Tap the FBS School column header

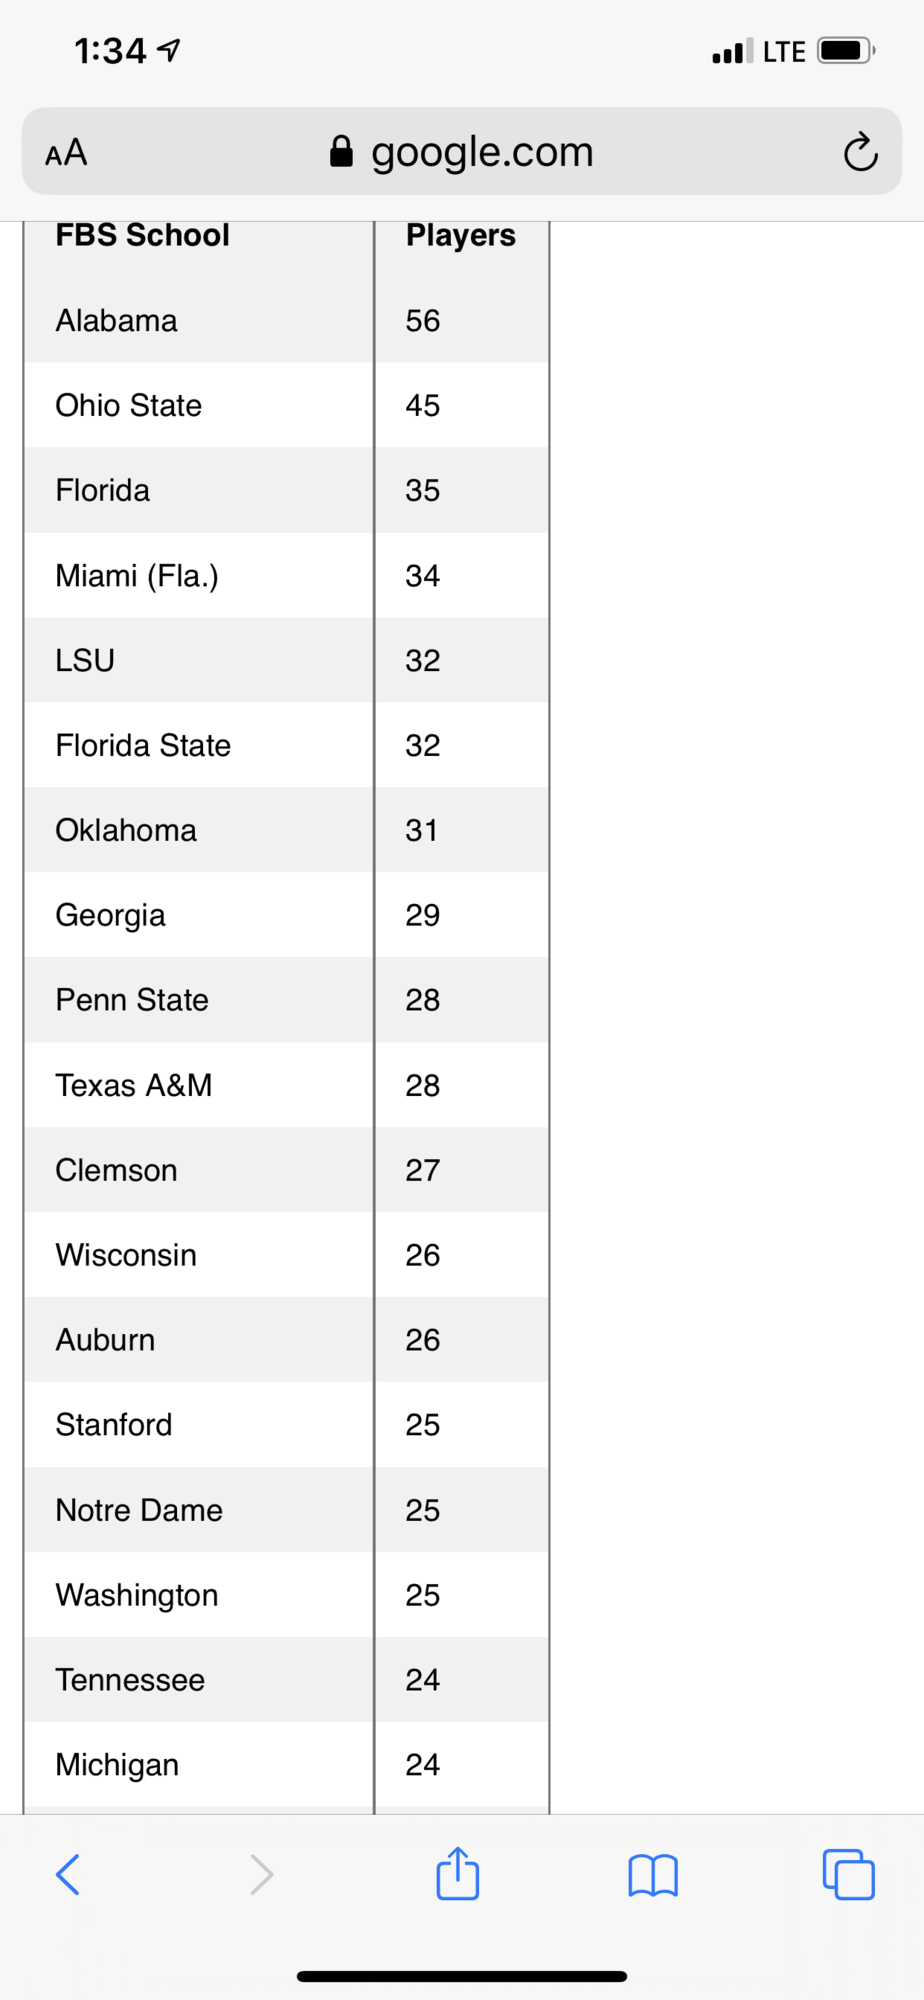tap(142, 235)
